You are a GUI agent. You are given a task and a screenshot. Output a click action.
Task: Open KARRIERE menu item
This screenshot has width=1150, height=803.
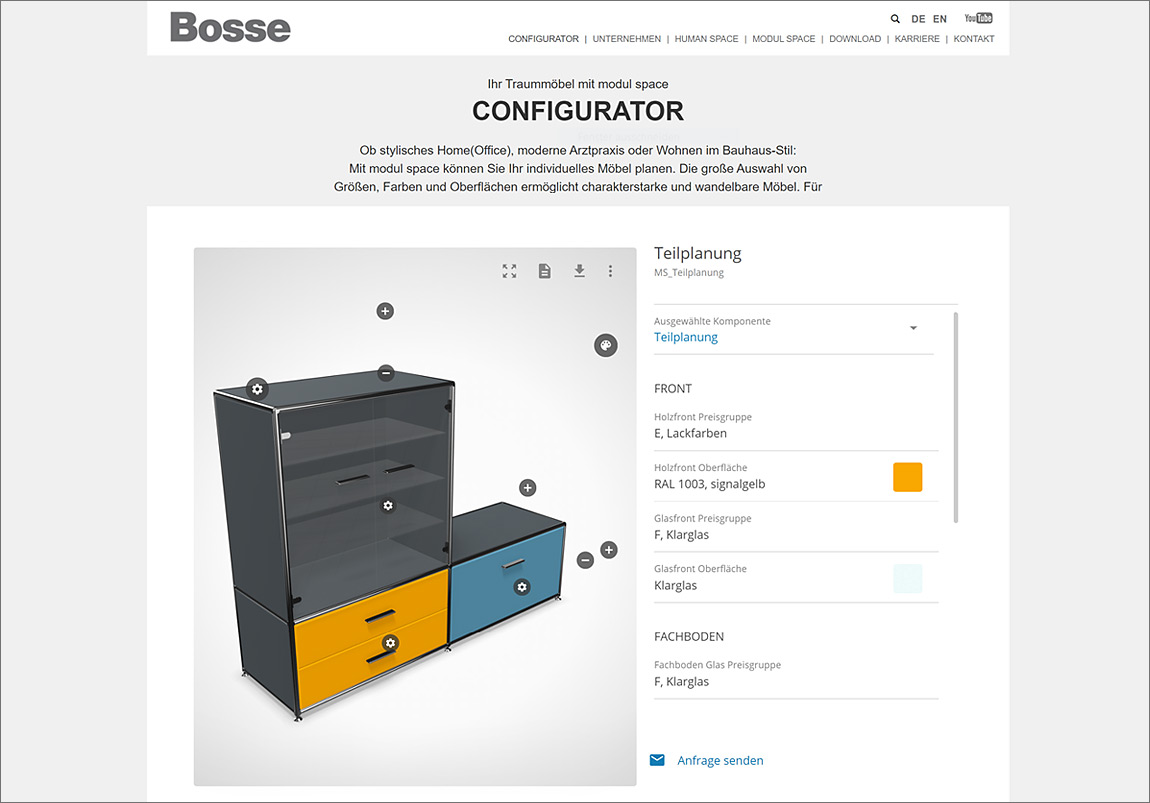[917, 39]
